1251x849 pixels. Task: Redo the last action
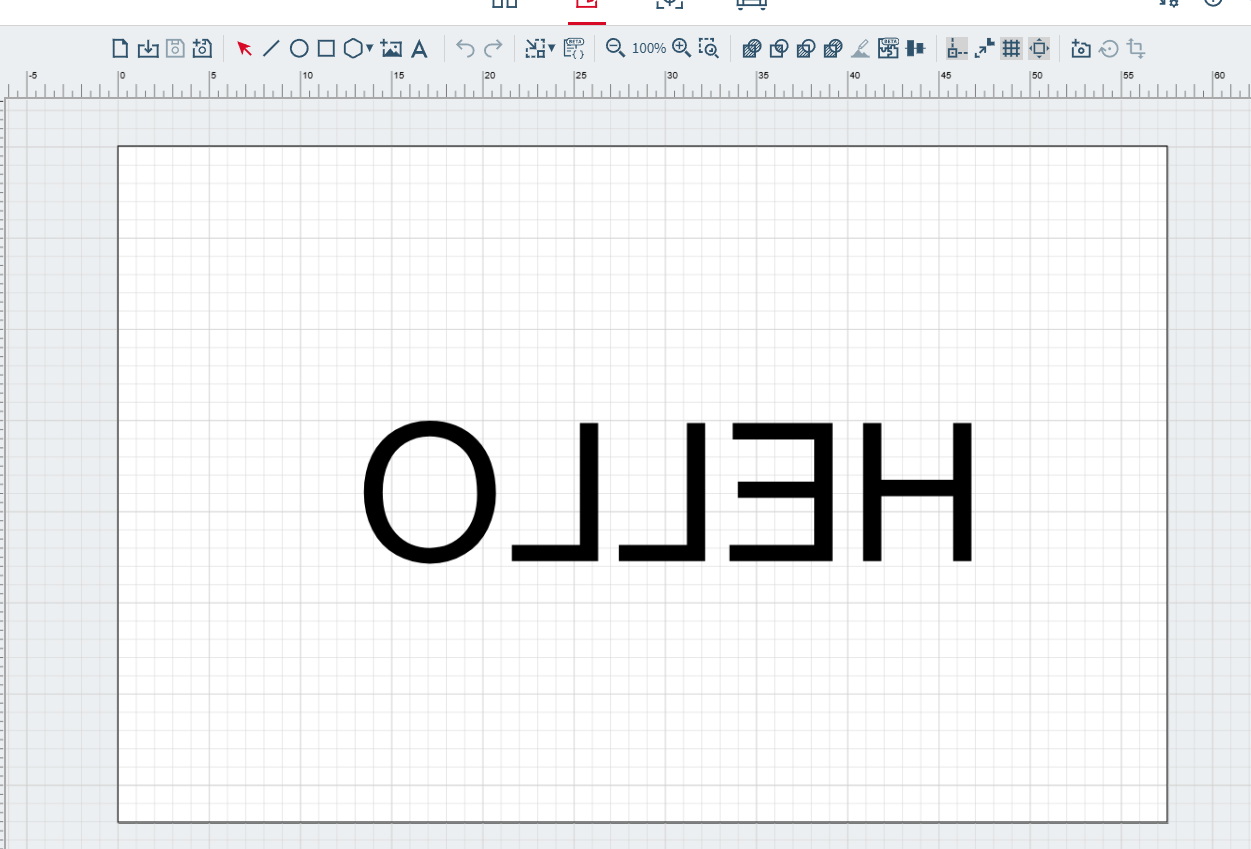pyautogui.click(x=493, y=48)
